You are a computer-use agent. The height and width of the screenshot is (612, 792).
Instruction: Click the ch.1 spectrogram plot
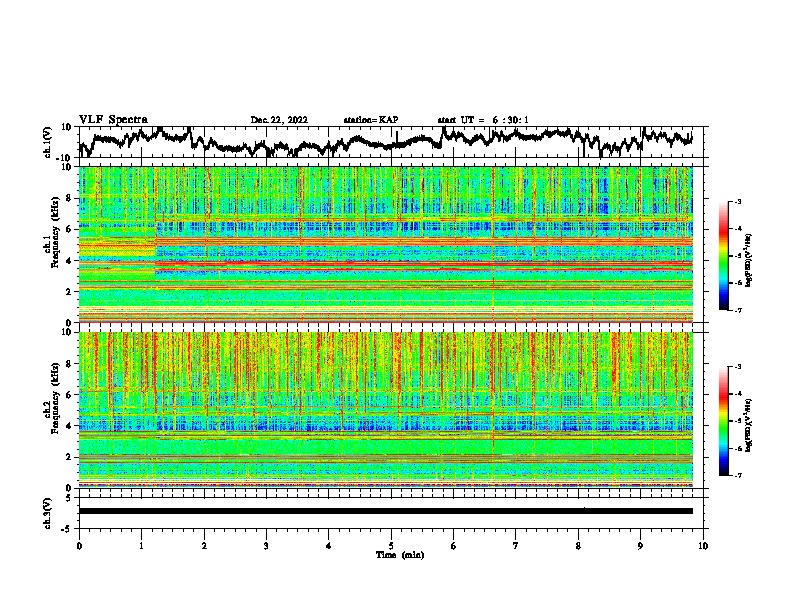point(386,244)
